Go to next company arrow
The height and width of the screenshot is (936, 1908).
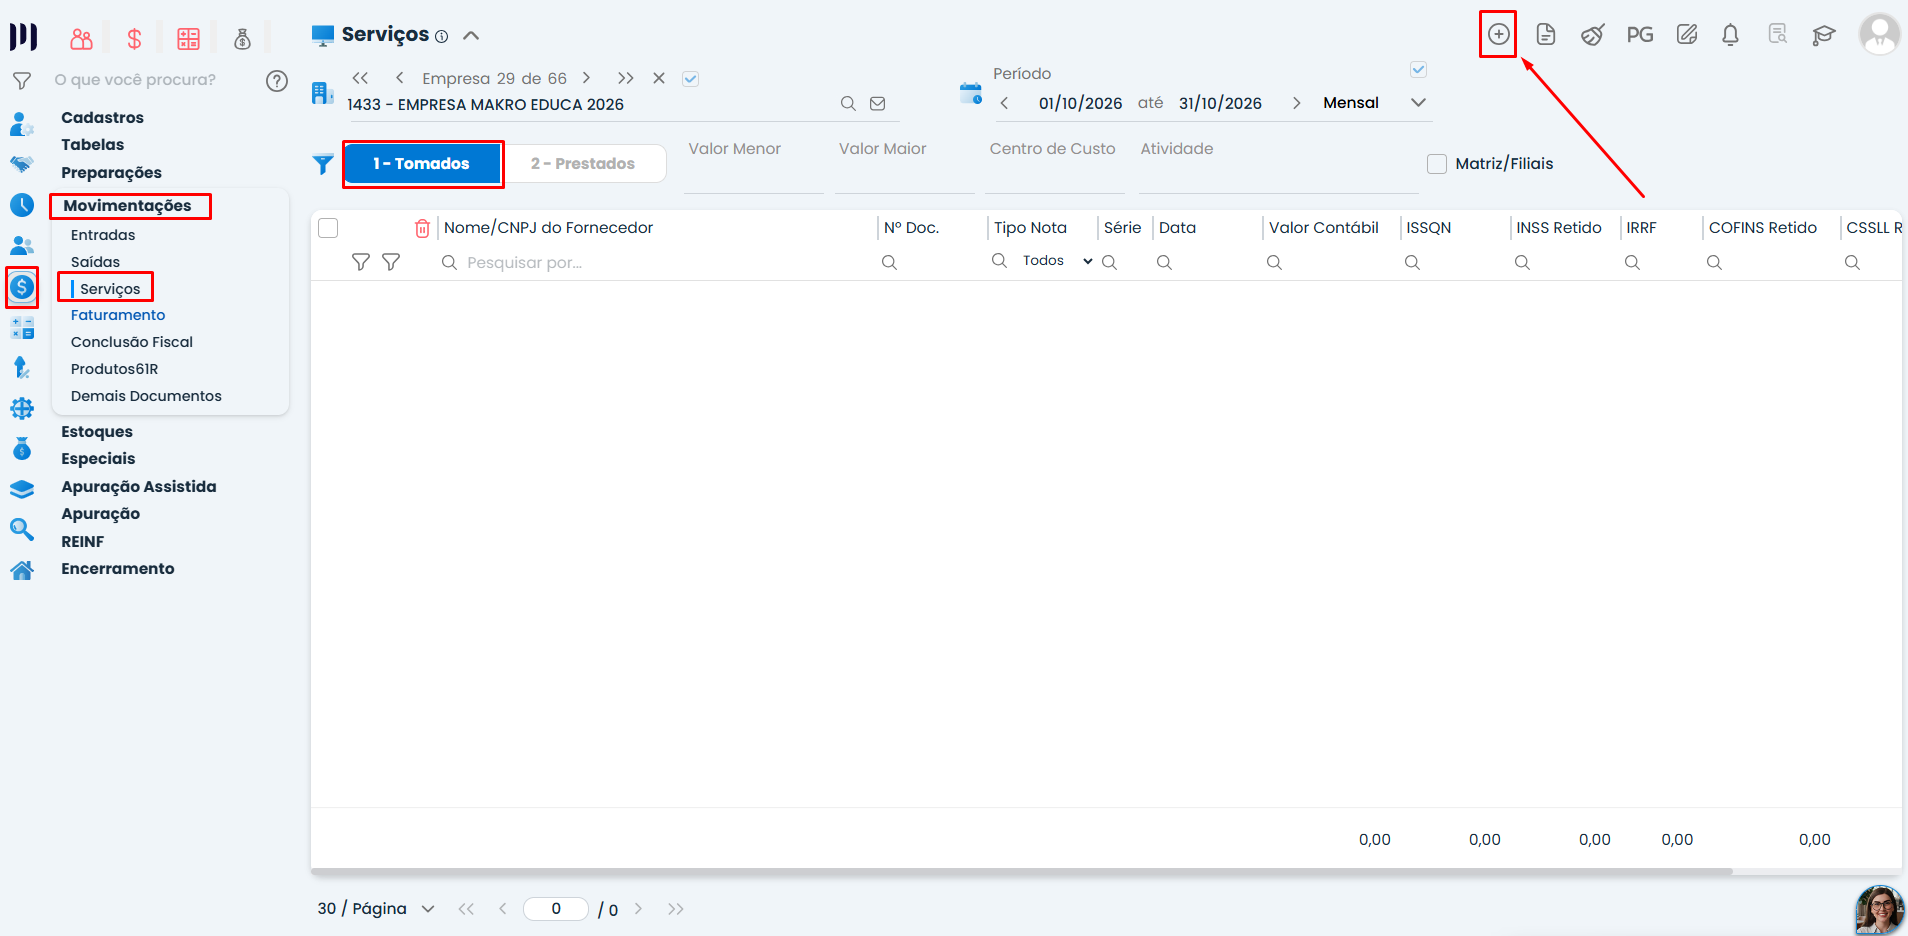point(587,78)
